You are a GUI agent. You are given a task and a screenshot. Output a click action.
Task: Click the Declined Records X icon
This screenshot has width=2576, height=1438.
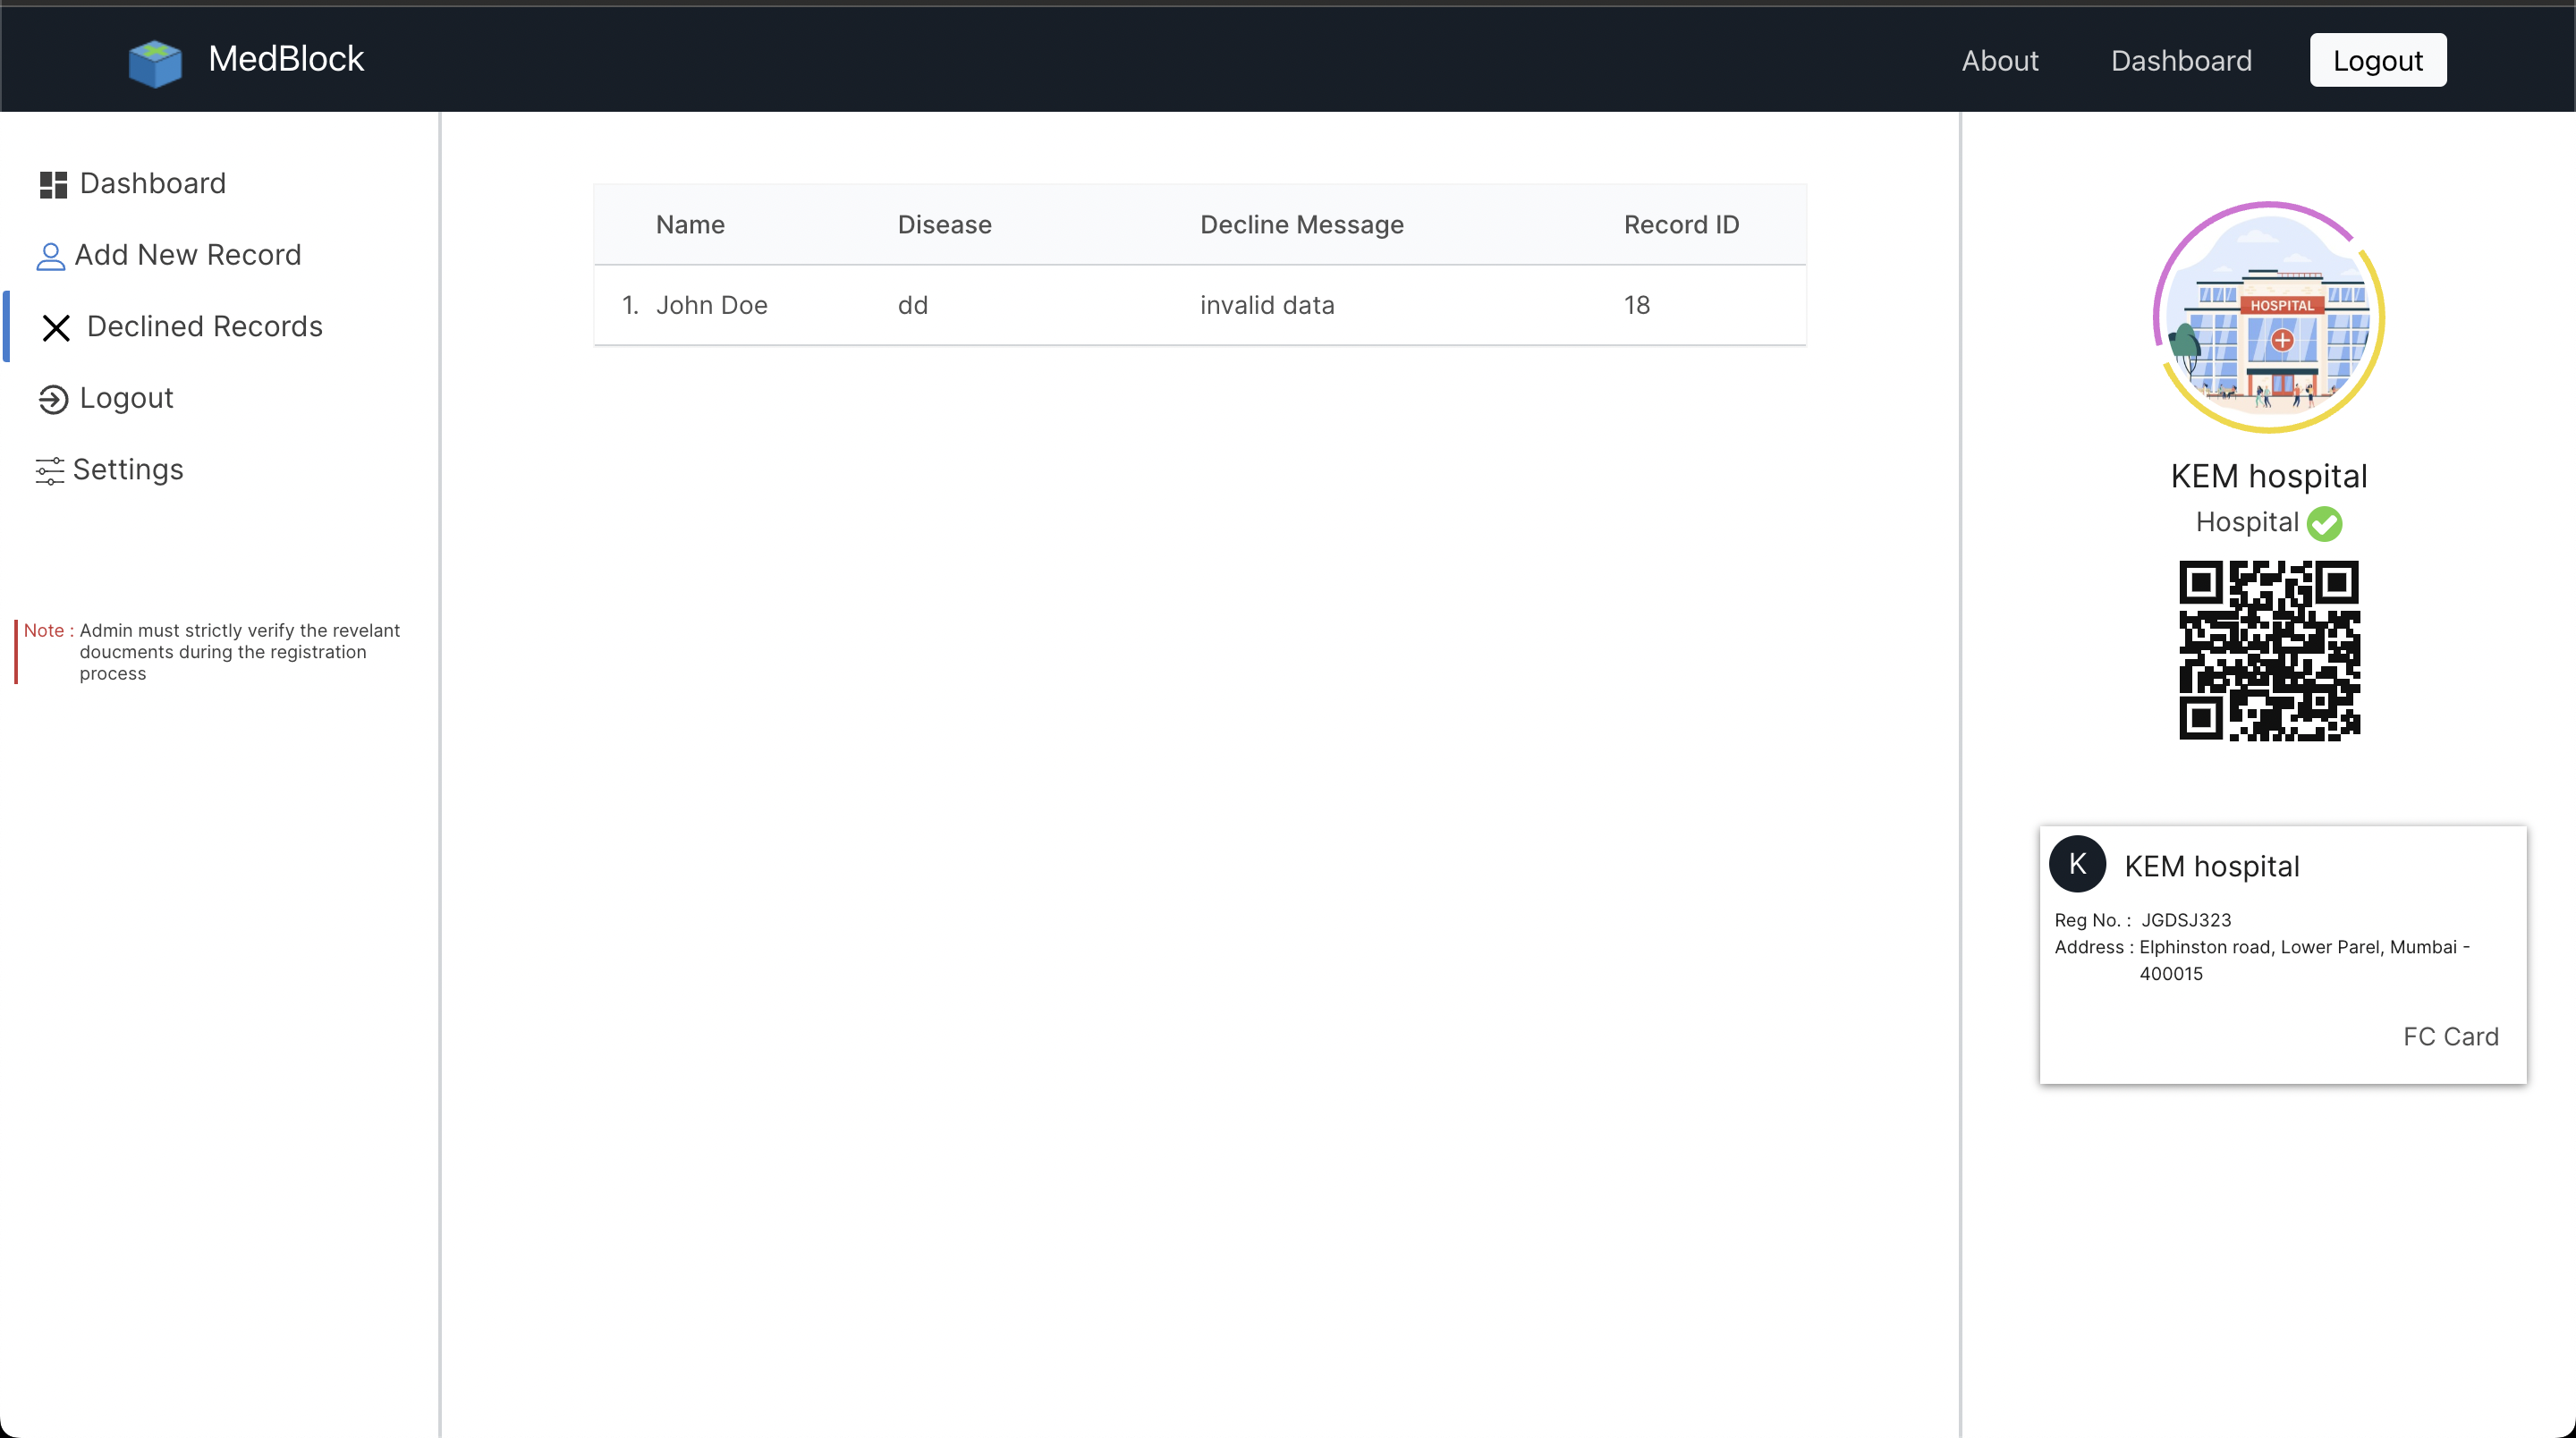[x=56, y=328]
